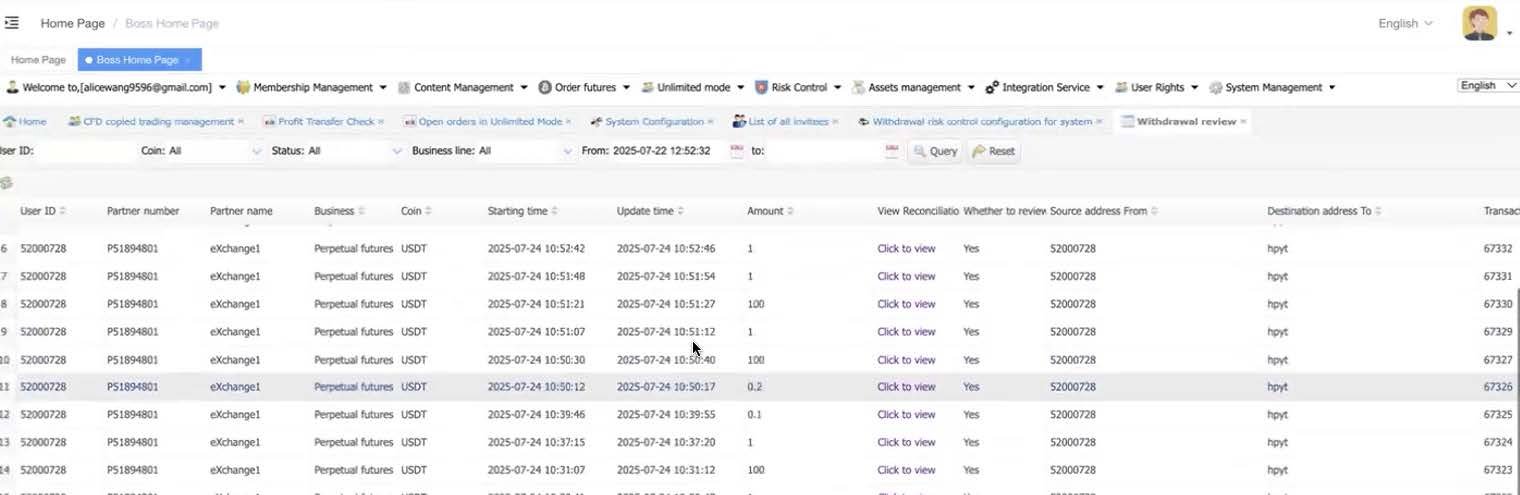Viewport: 1520px width, 495px height.
Task: Click the user avatar in the top right
Action: point(1479,23)
